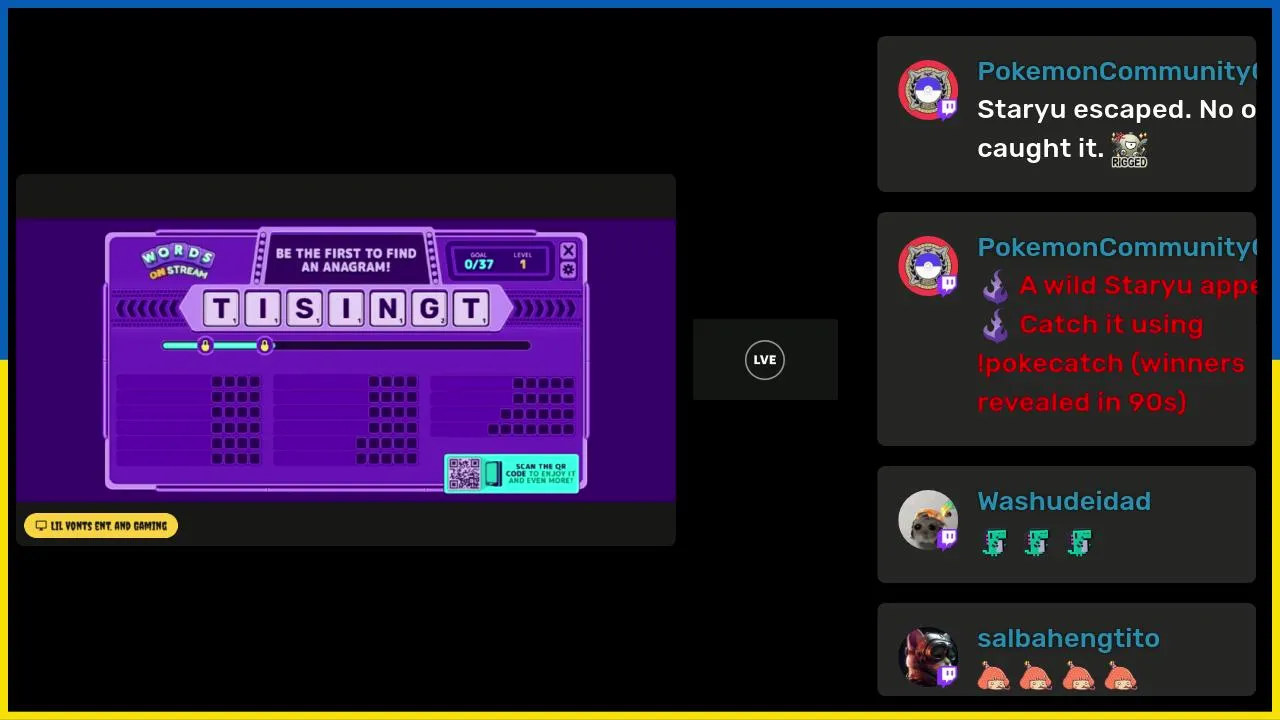Image resolution: width=1280 pixels, height=720 pixels.
Task: Click the lock marker at the cyan fill's end
Action: pyautogui.click(x=265, y=346)
